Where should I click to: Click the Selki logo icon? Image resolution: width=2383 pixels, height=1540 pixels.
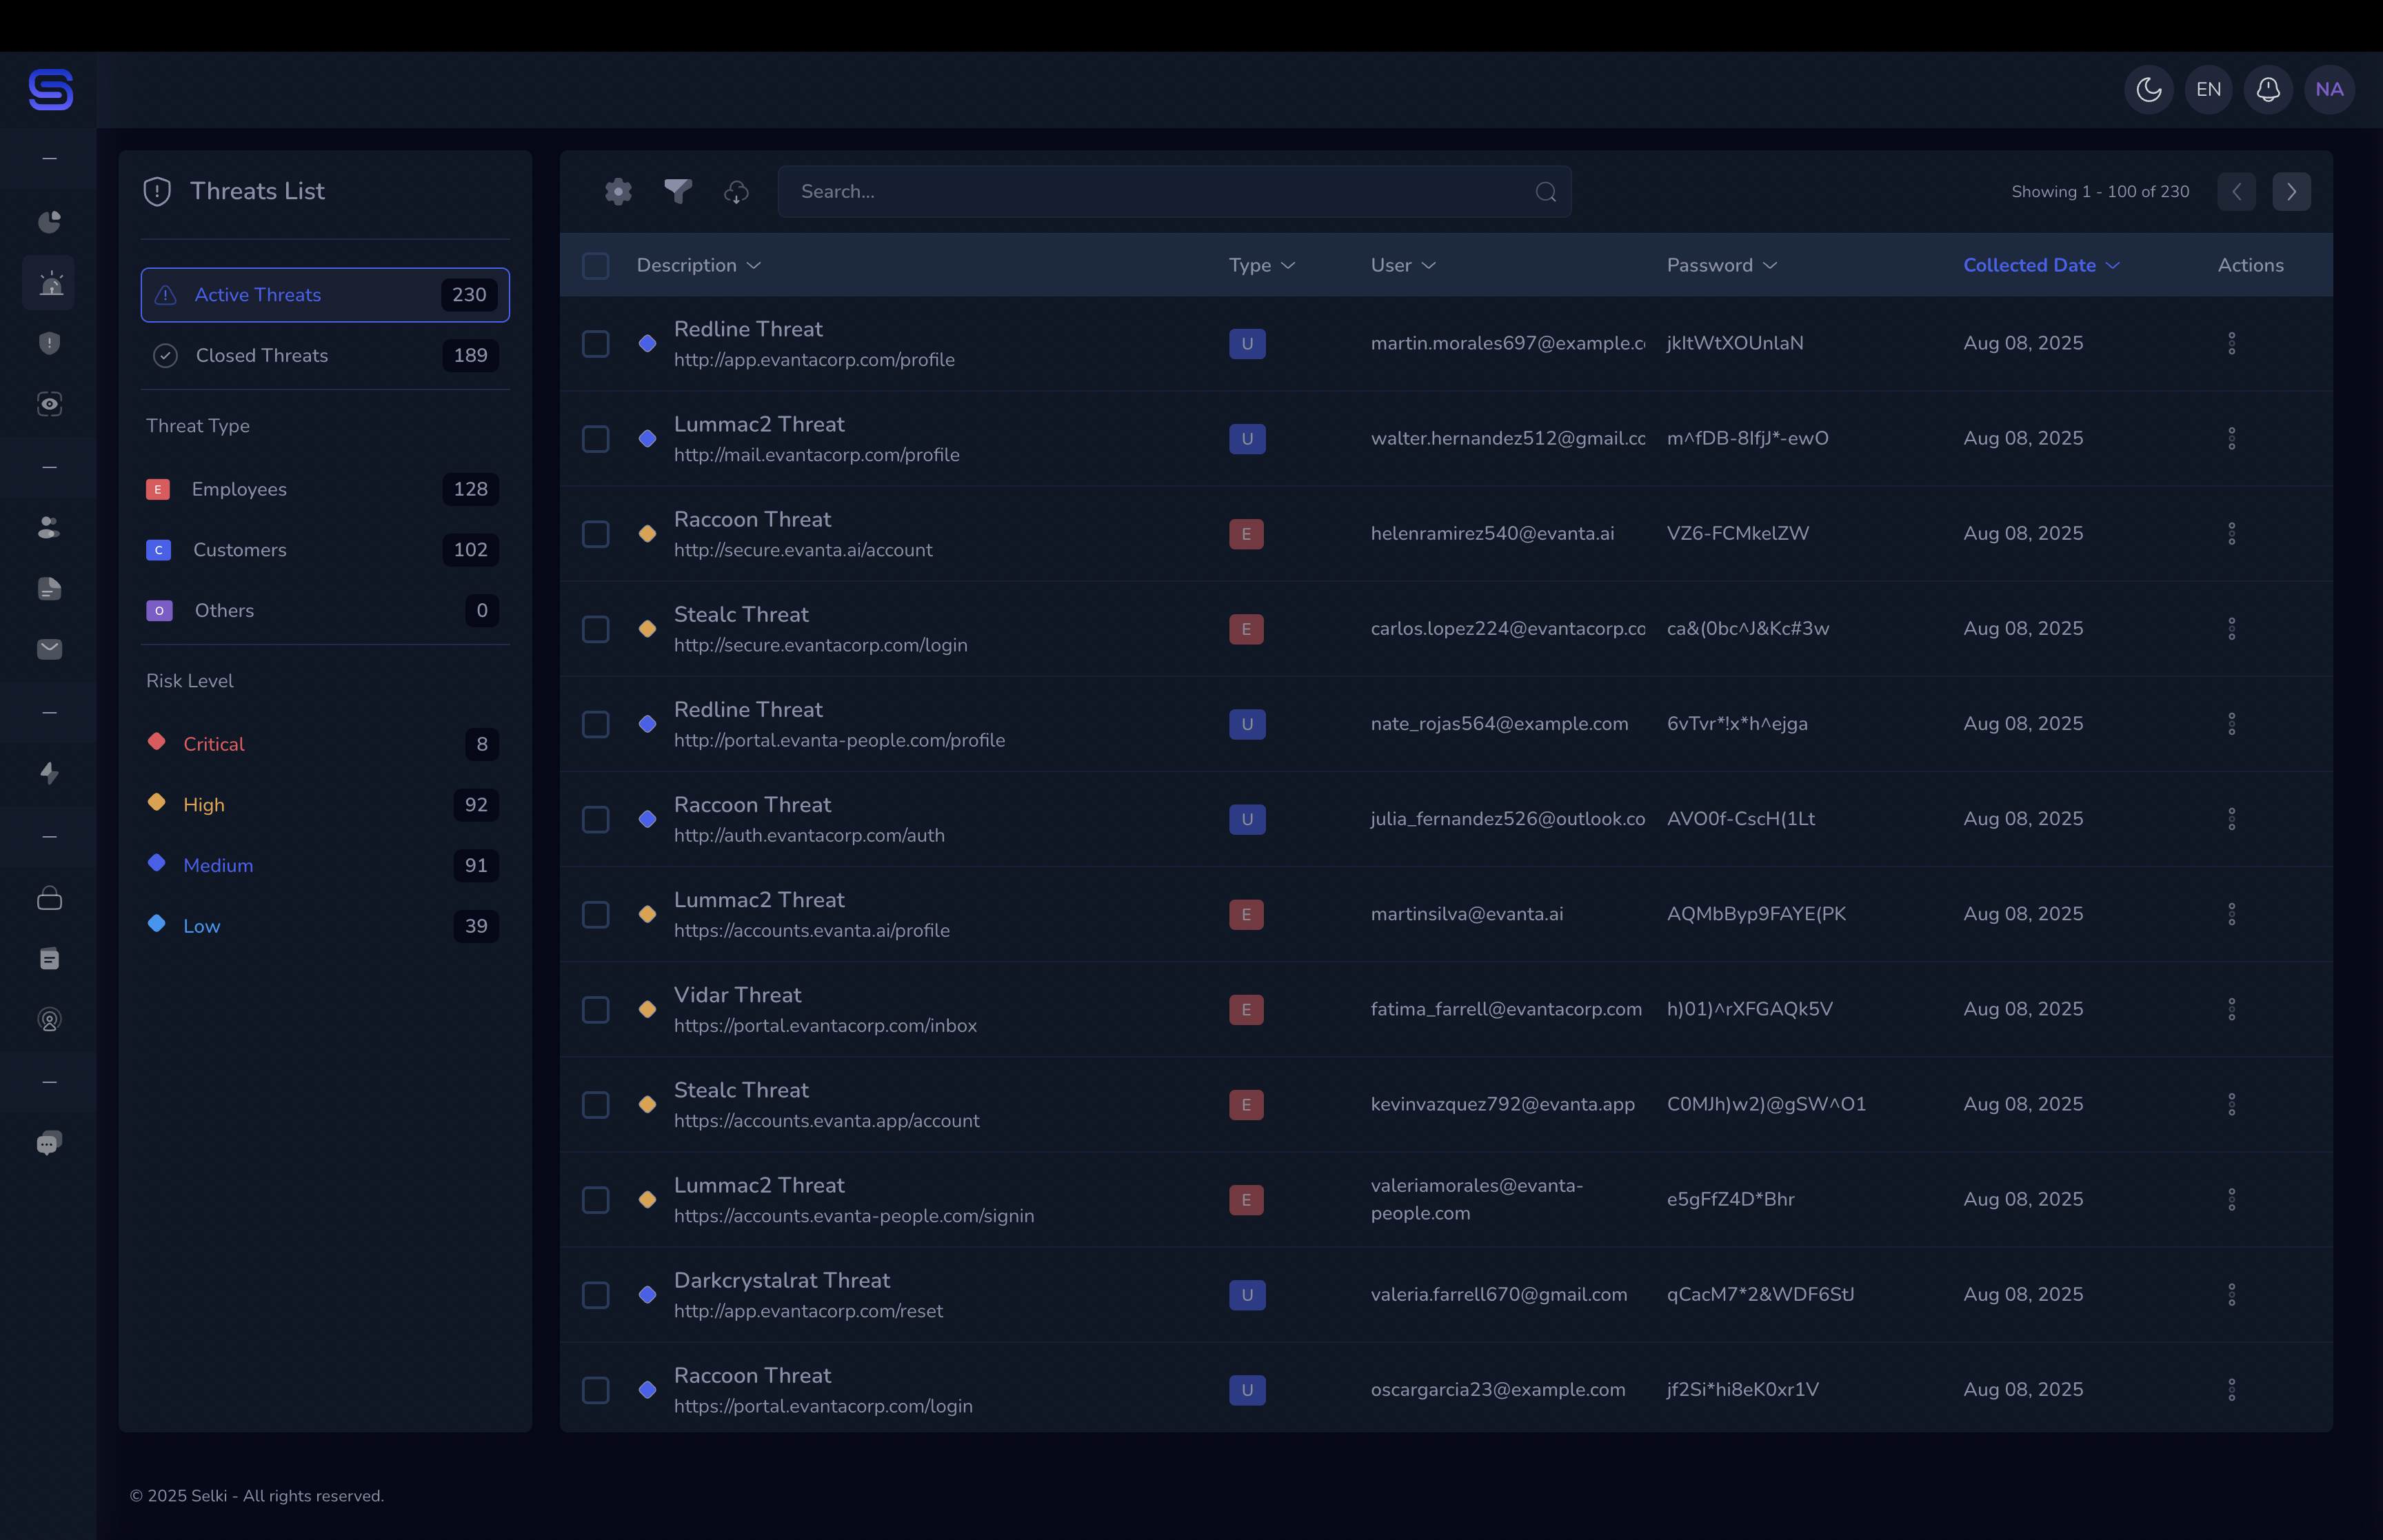pyautogui.click(x=50, y=90)
